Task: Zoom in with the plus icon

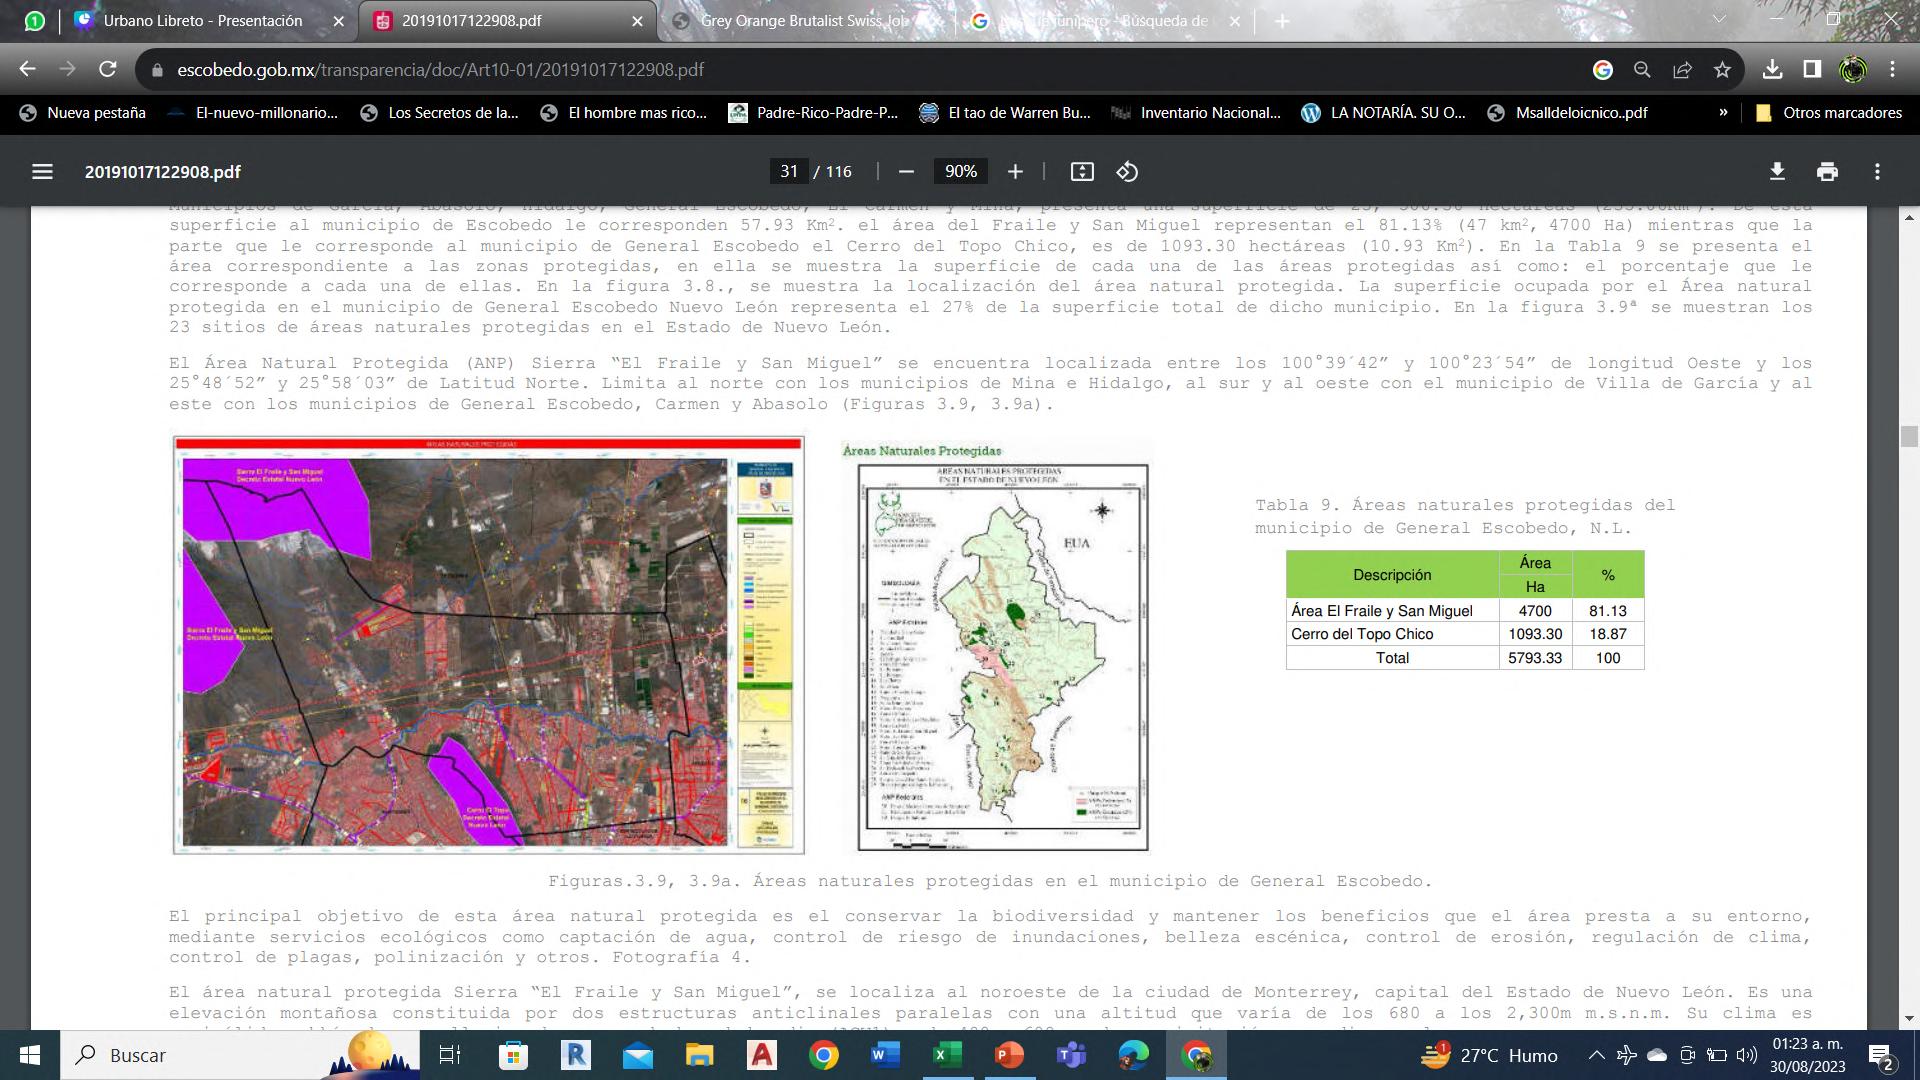Action: [x=1015, y=172]
